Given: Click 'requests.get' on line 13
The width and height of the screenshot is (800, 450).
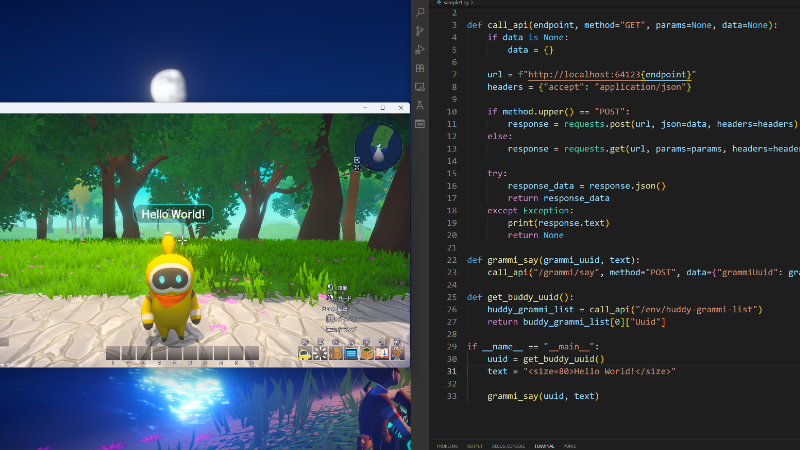Looking at the screenshot, I should click(594, 149).
